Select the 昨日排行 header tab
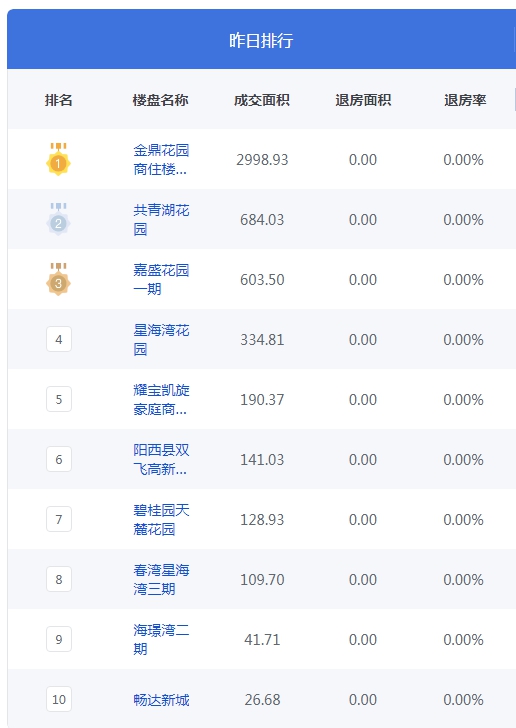 click(x=261, y=40)
